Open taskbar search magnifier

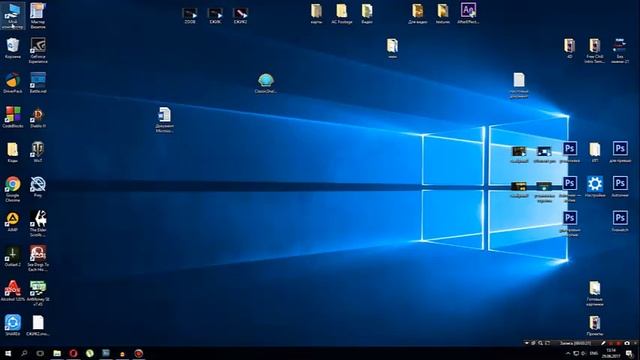[24, 353]
